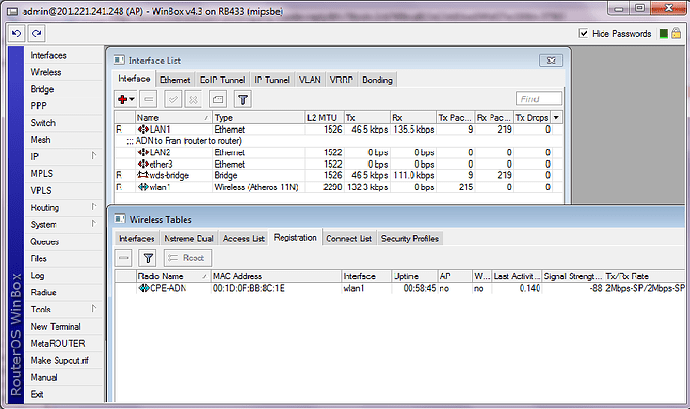Click the LAN1 ethernet interface icon
The height and width of the screenshot is (409, 690).
[143, 129]
